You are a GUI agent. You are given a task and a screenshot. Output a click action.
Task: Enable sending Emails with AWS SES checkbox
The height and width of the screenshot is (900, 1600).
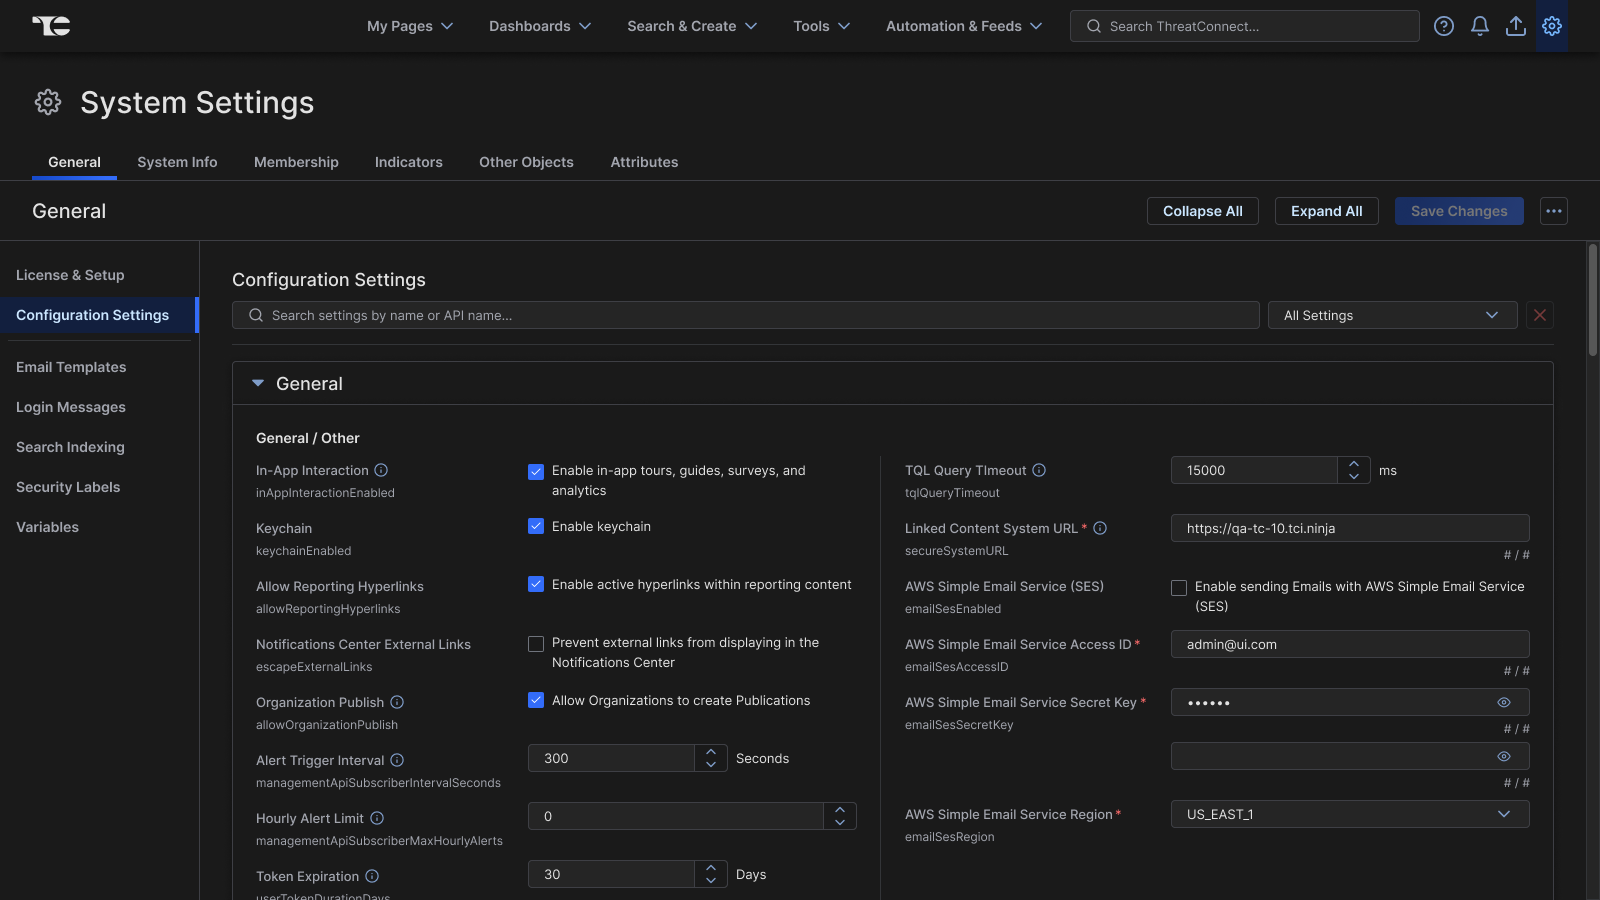1179,588
